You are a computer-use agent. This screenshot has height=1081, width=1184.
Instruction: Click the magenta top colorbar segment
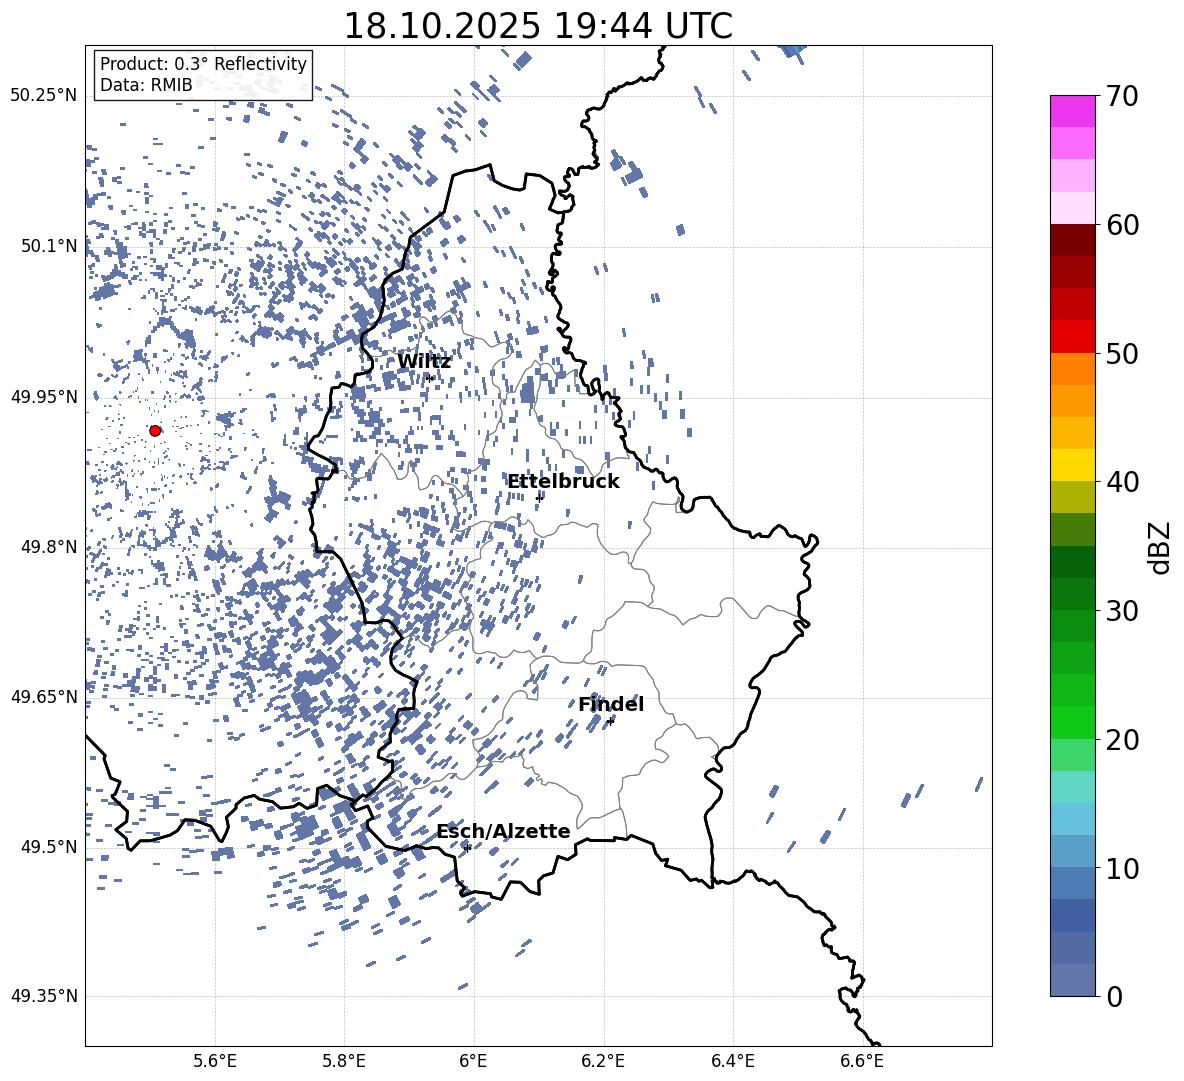click(x=1072, y=111)
